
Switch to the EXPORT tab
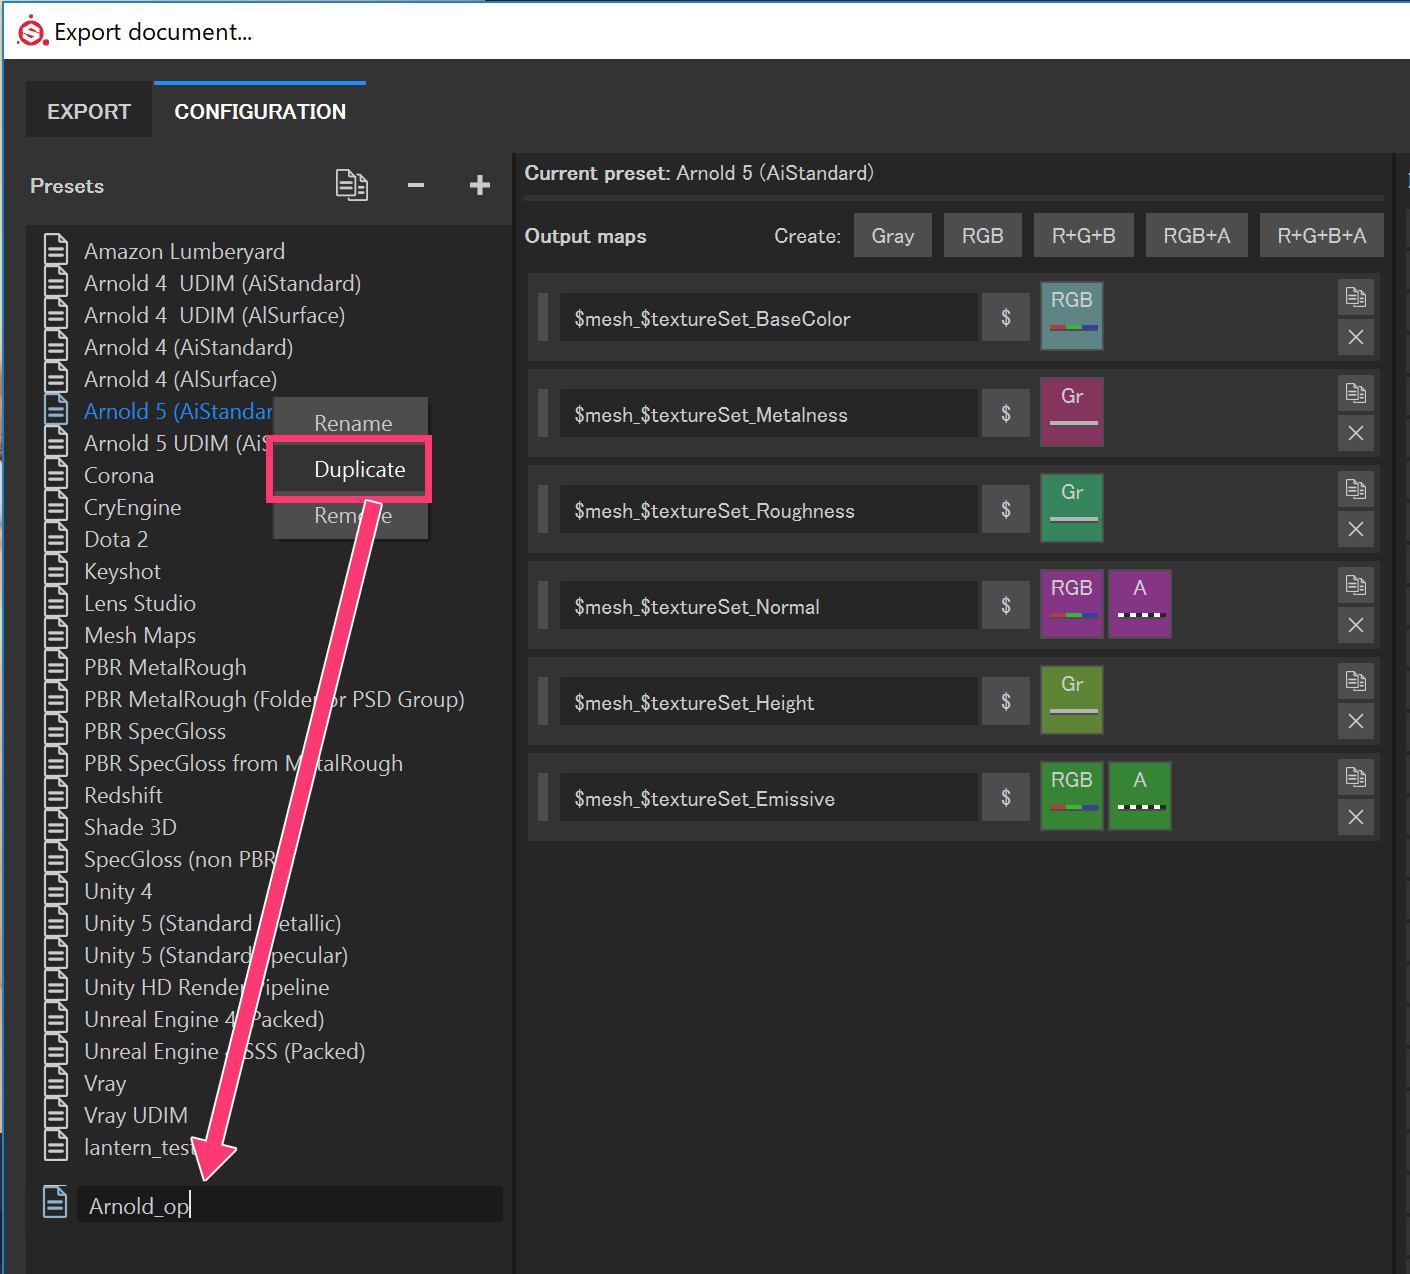(89, 111)
